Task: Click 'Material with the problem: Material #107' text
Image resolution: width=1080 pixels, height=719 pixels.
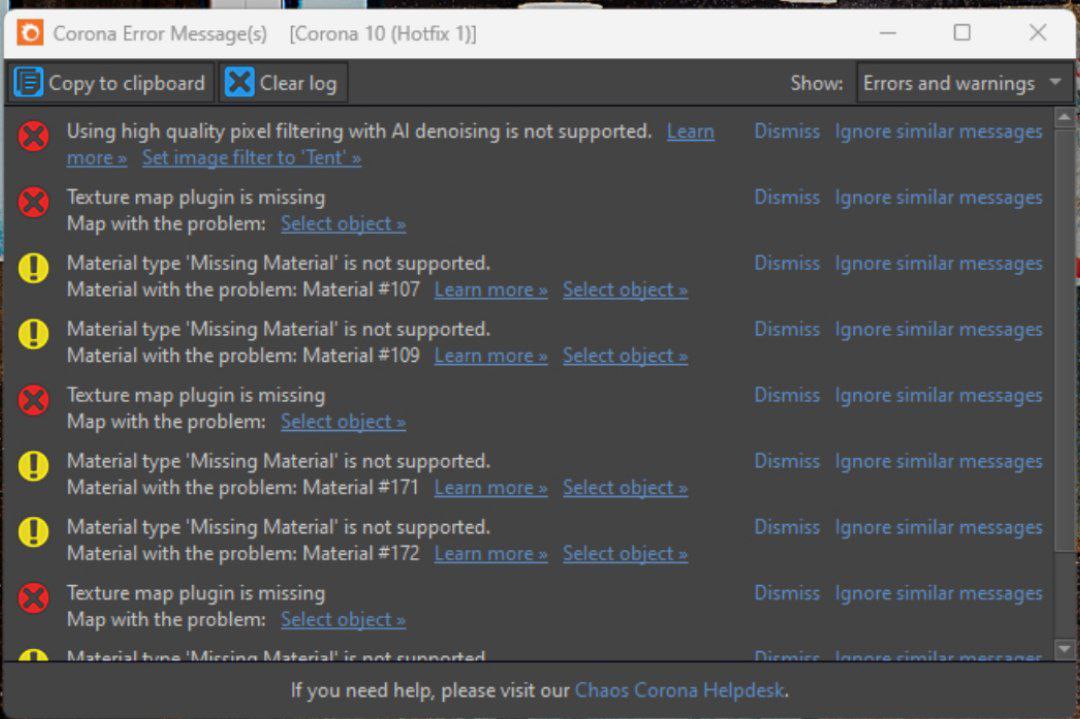Action: click(x=243, y=290)
